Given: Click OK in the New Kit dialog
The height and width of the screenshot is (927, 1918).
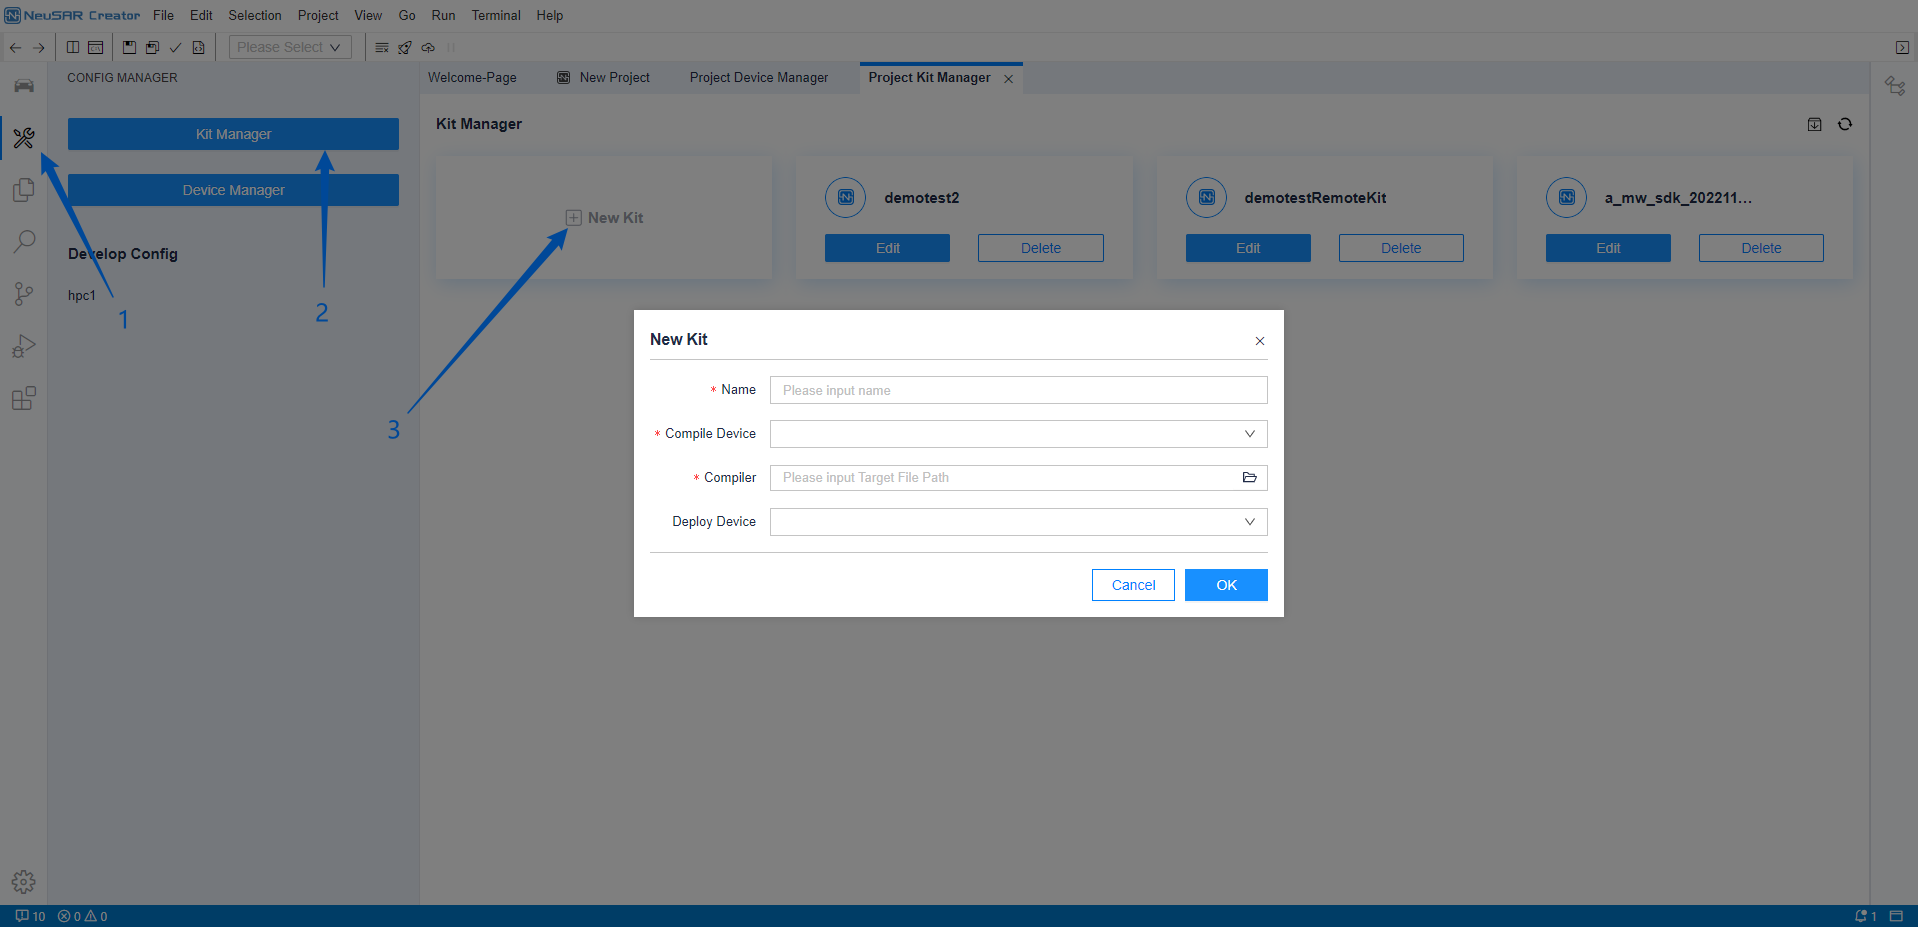Looking at the screenshot, I should (1226, 585).
